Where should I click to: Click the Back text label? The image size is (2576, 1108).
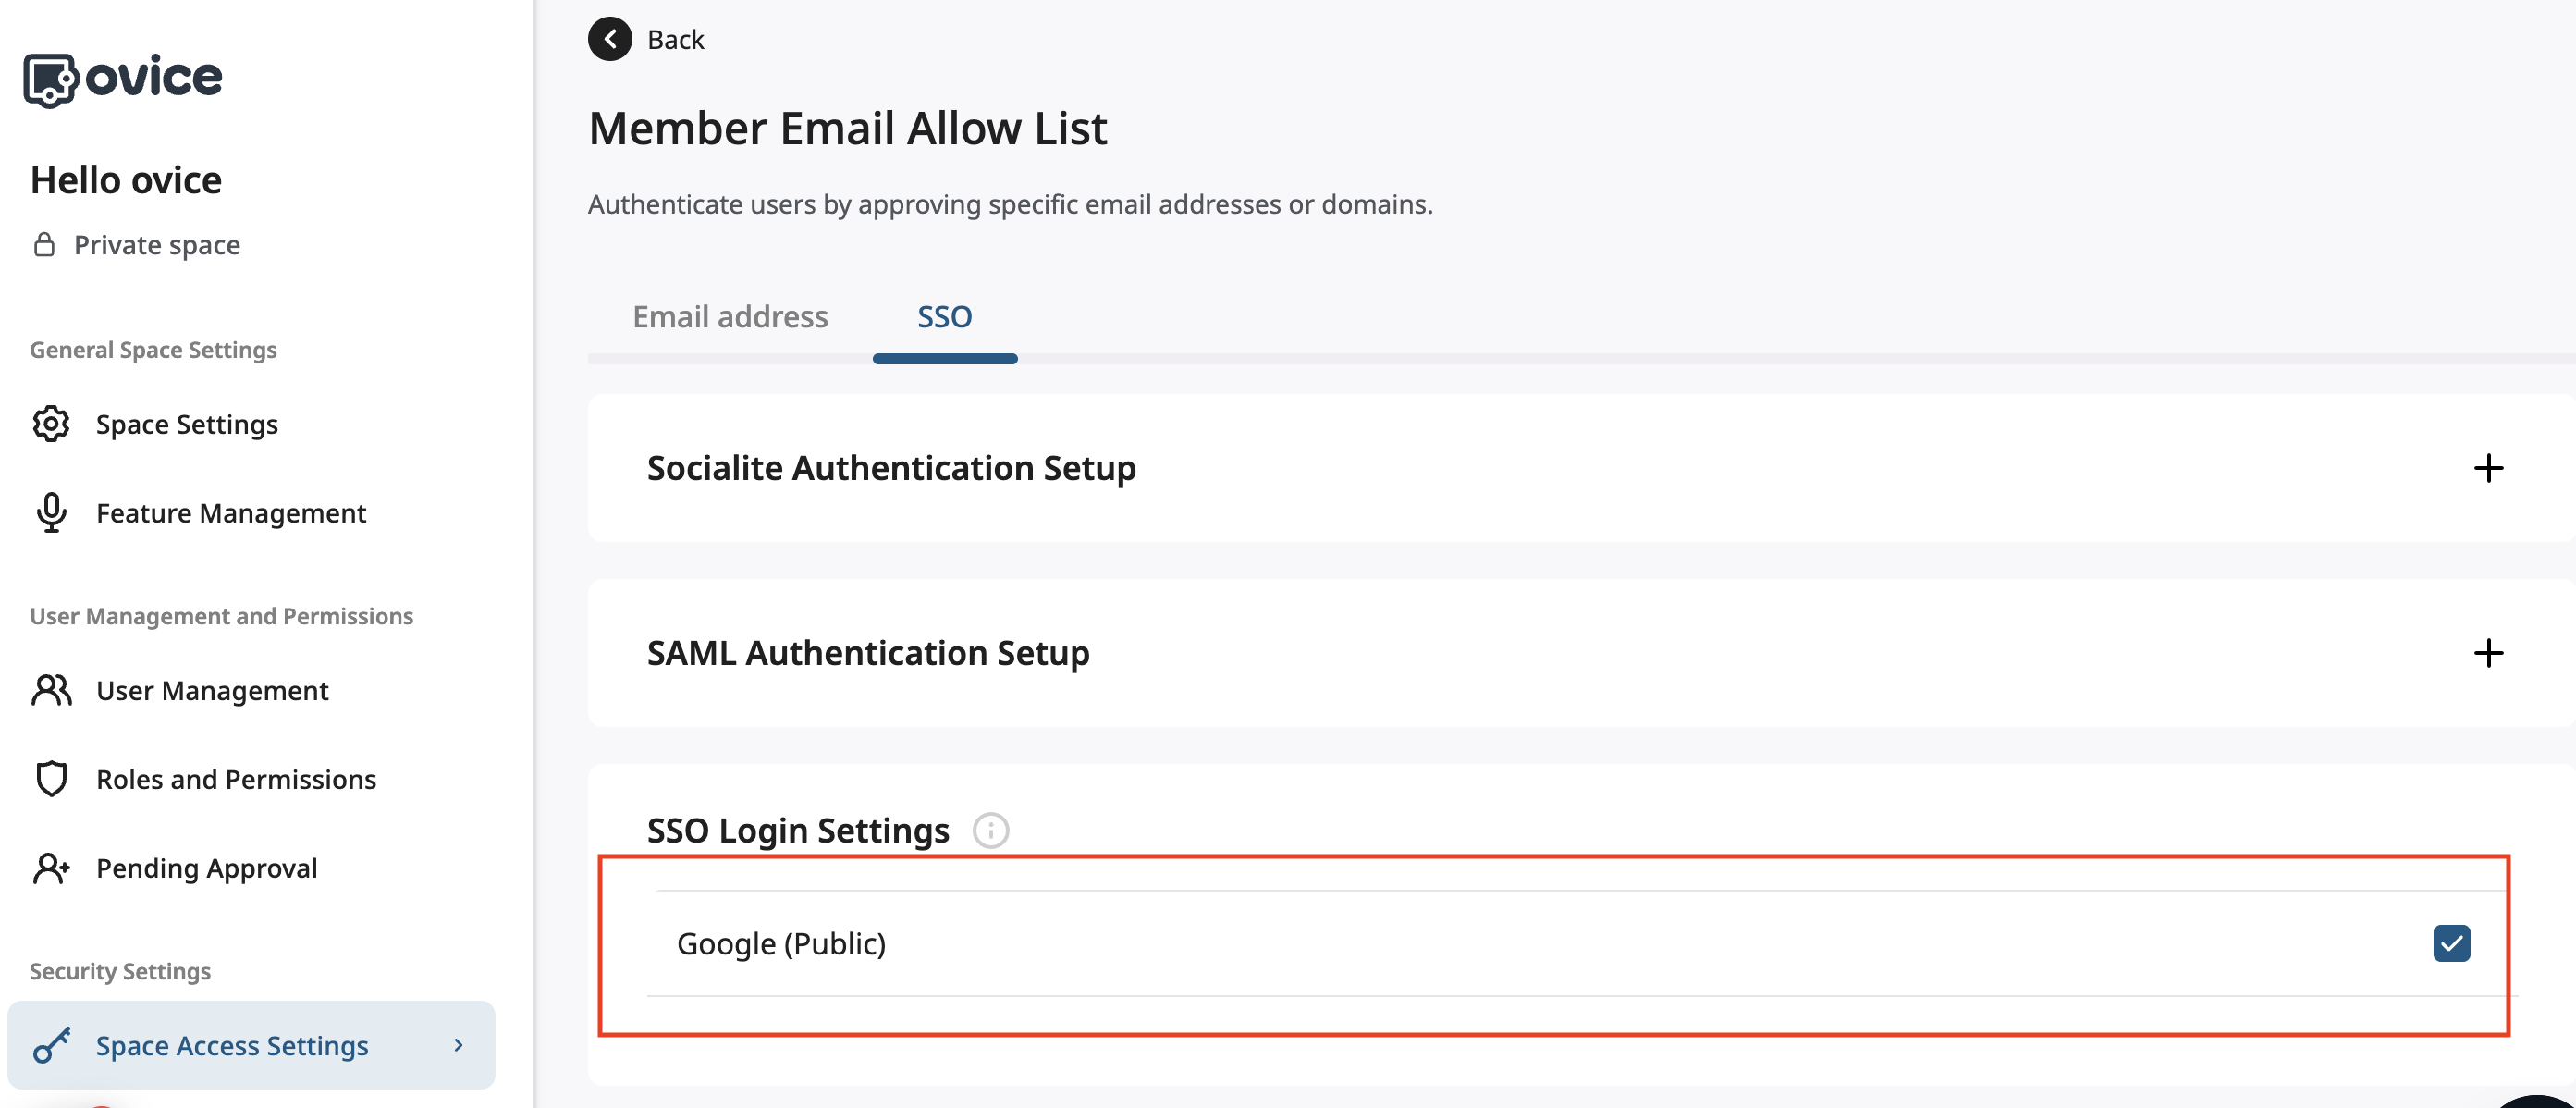click(x=675, y=39)
